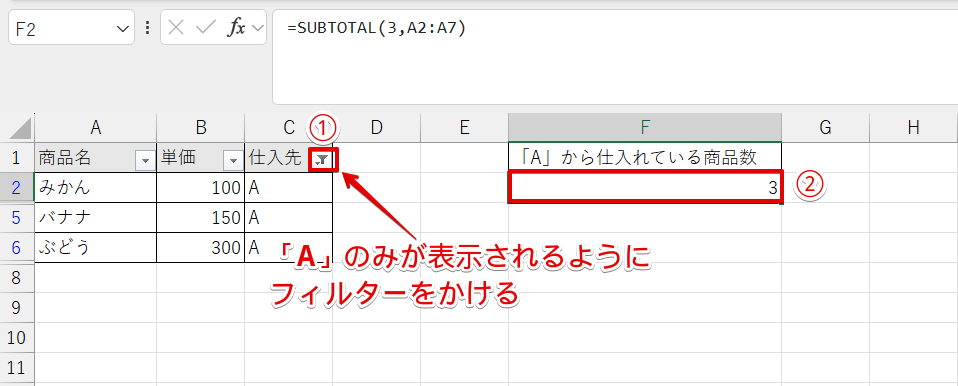958x386 pixels.
Task: Click supplier cell A in みかん row
Action: (288, 188)
